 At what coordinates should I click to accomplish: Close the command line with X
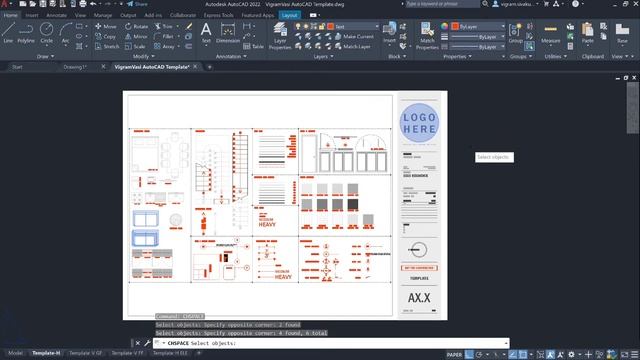(138, 343)
